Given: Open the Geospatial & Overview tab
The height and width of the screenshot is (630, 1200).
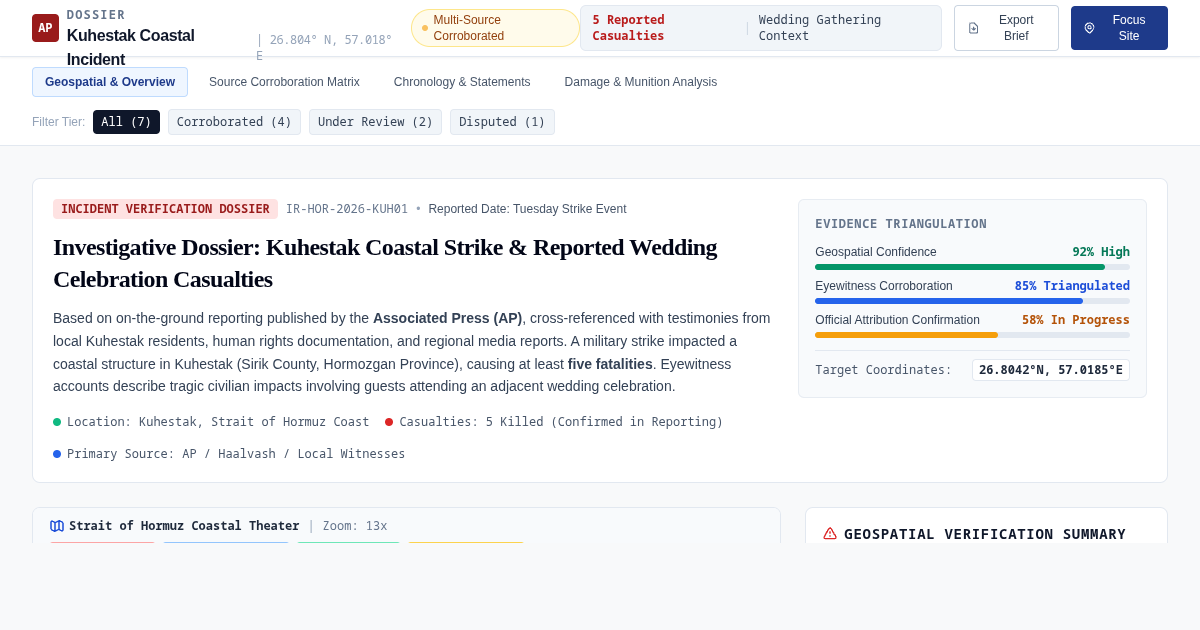Looking at the screenshot, I should coord(110,82).
